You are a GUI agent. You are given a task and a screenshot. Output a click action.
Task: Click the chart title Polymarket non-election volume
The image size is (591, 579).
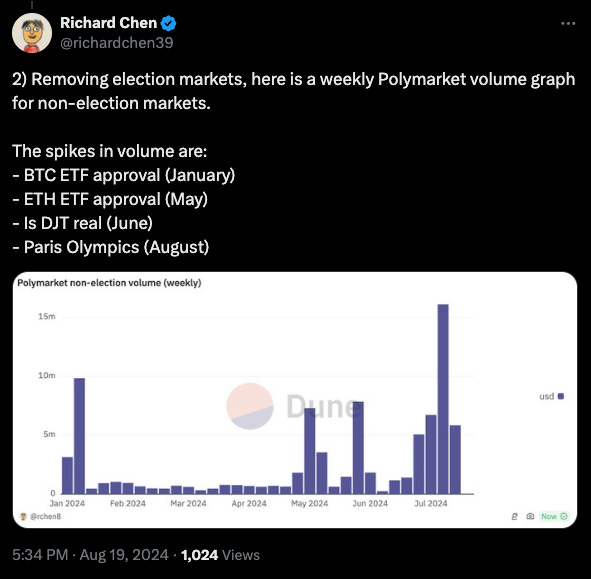pos(109,283)
